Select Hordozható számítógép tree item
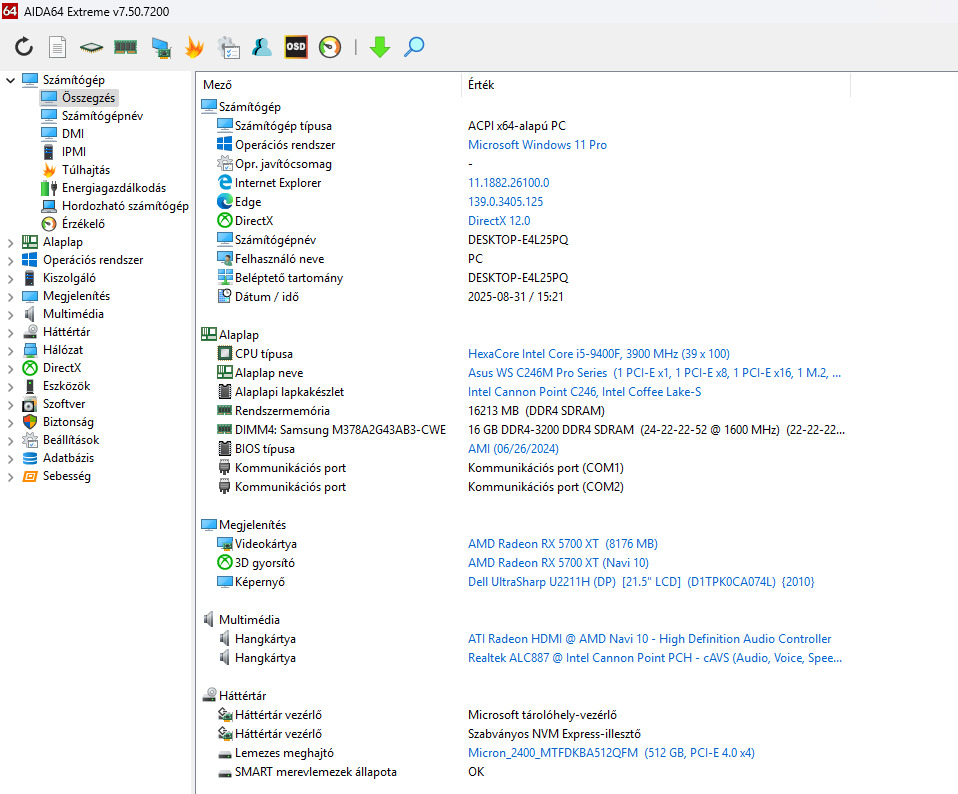 coord(125,206)
